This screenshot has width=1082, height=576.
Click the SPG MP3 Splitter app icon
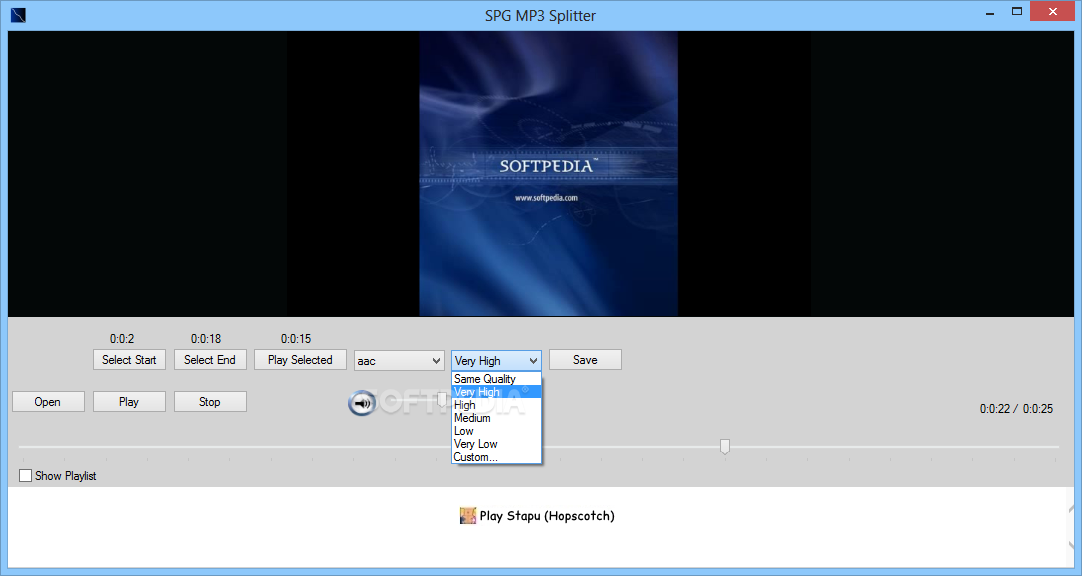point(19,14)
